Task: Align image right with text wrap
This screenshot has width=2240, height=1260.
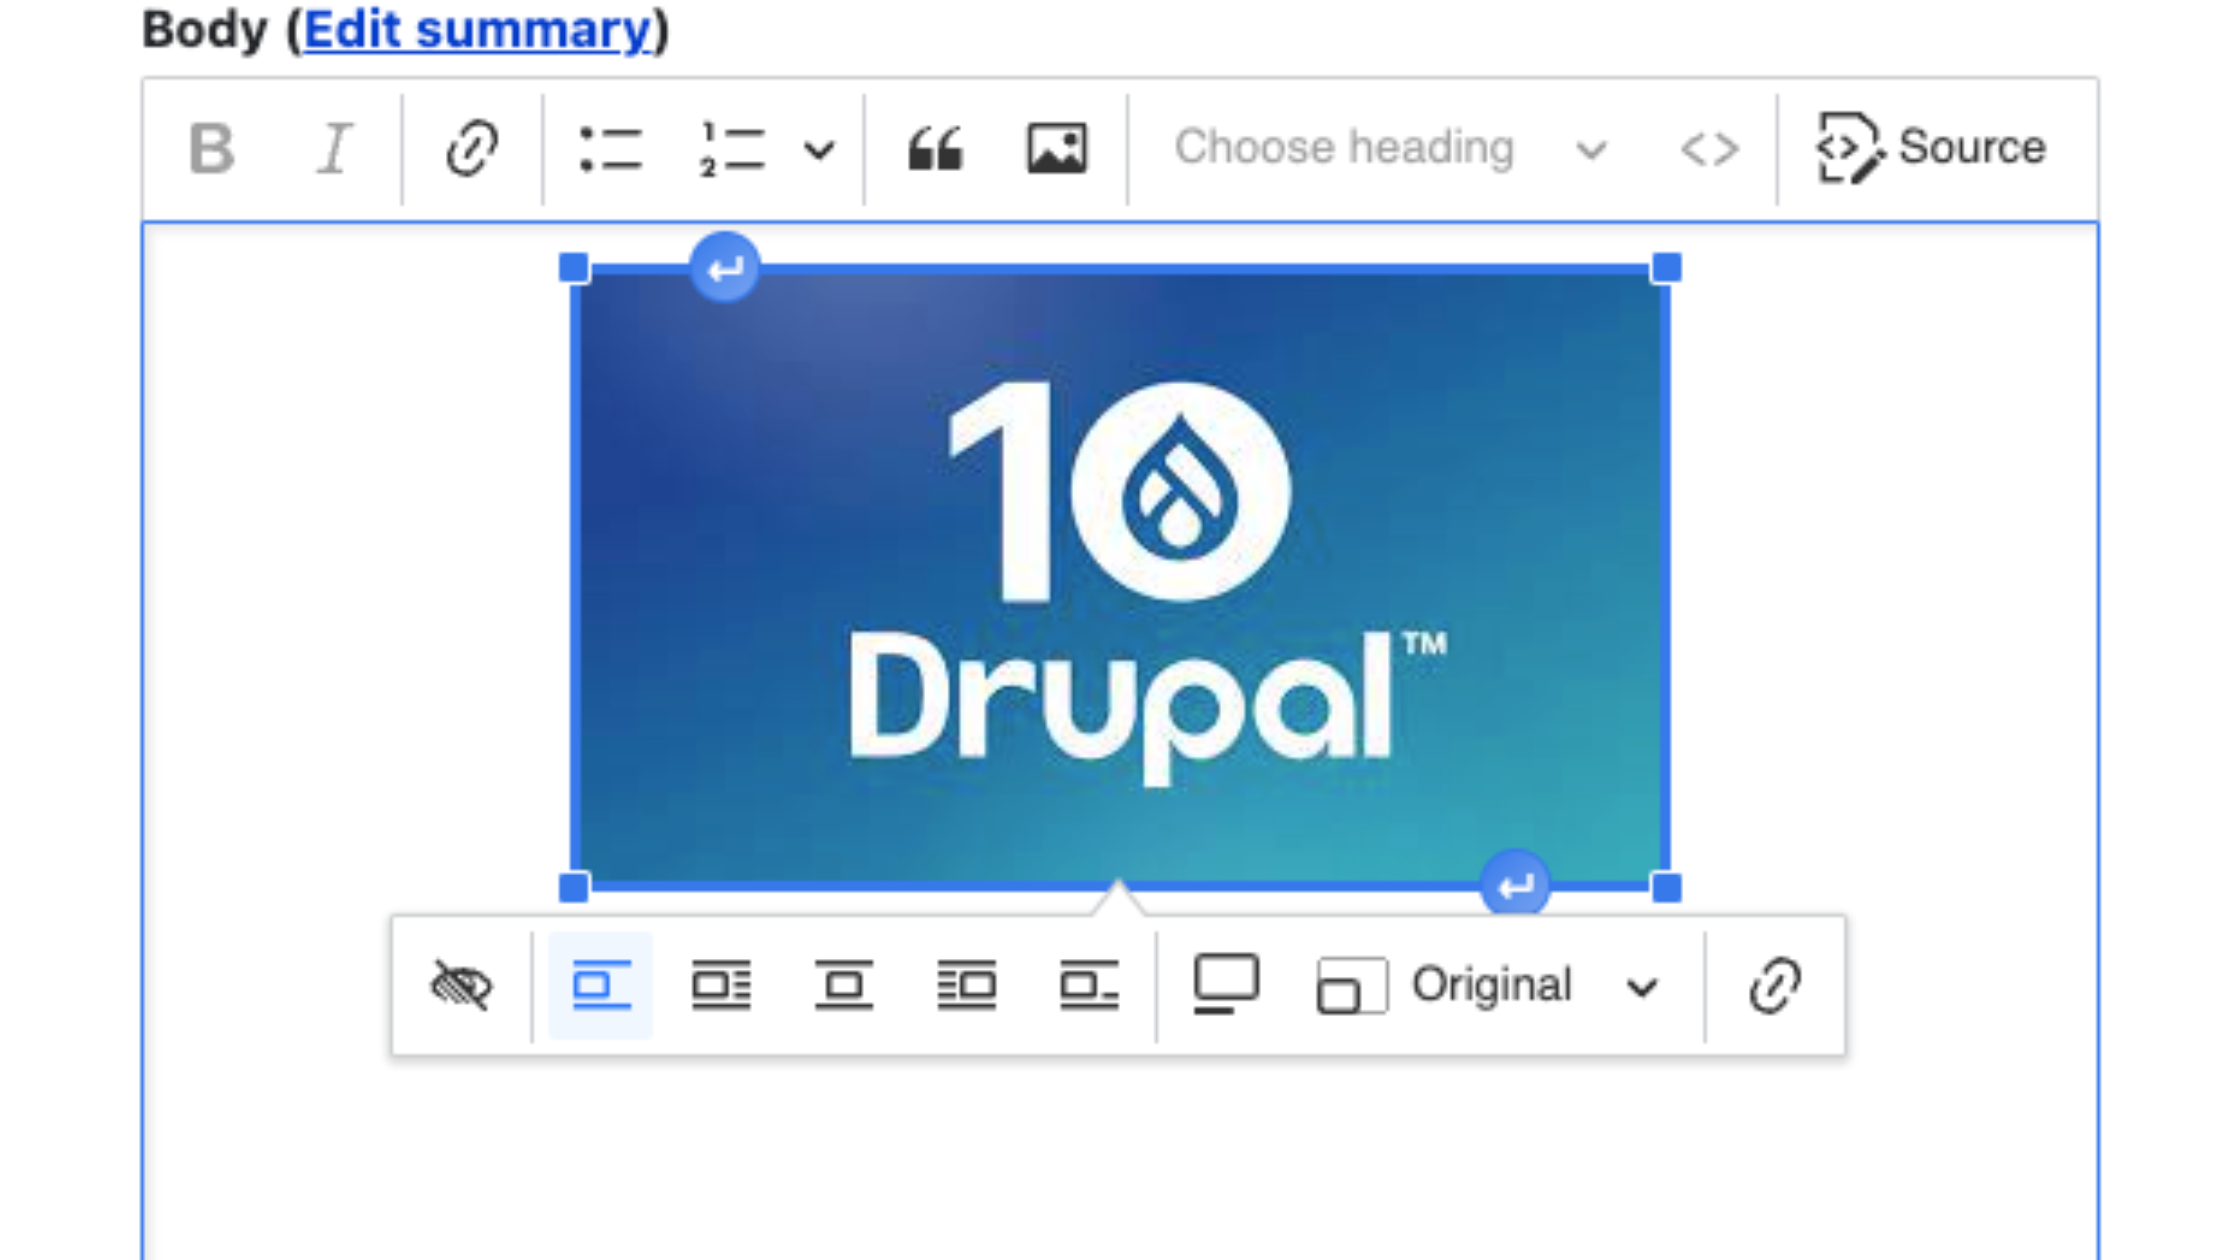Action: tap(966, 985)
